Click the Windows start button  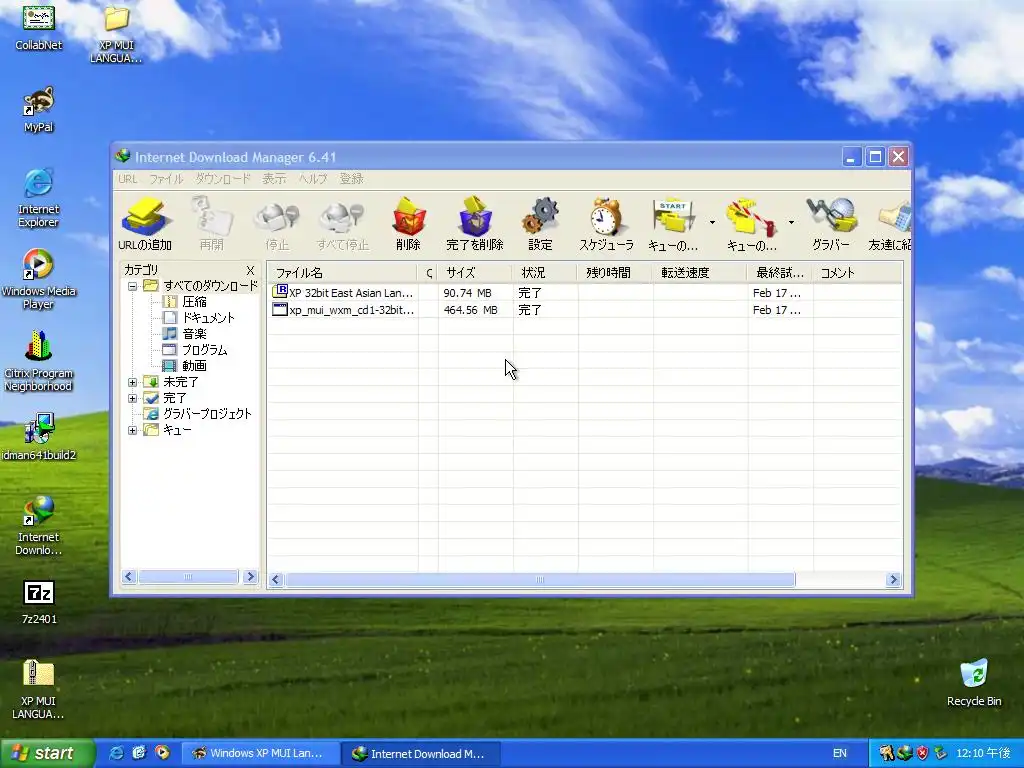(46, 753)
